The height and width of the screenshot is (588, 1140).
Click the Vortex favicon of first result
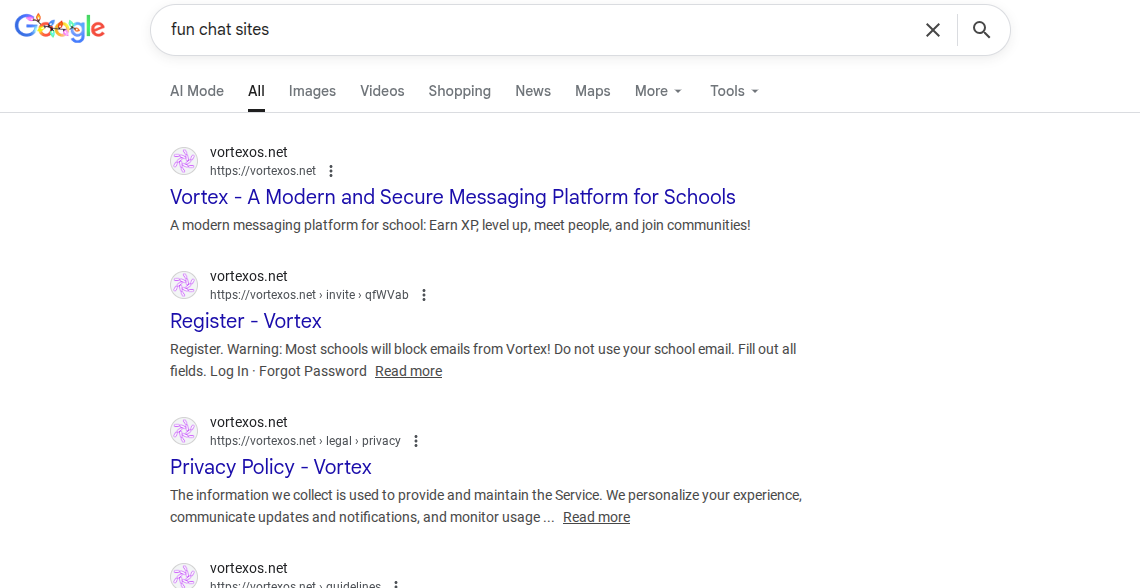point(184,161)
